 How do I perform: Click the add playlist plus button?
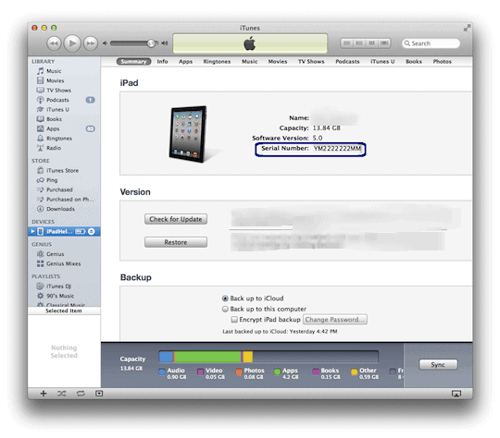pyautogui.click(x=43, y=394)
